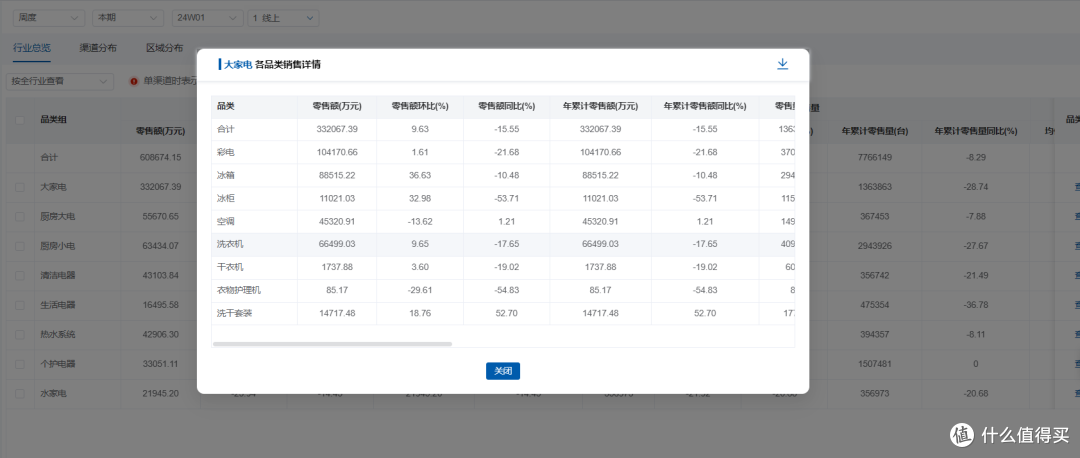Image resolution: width=1080 pixels, height=458 pixels.
Task: Click the -36.78 value in the background table
Action: [975, 304]
